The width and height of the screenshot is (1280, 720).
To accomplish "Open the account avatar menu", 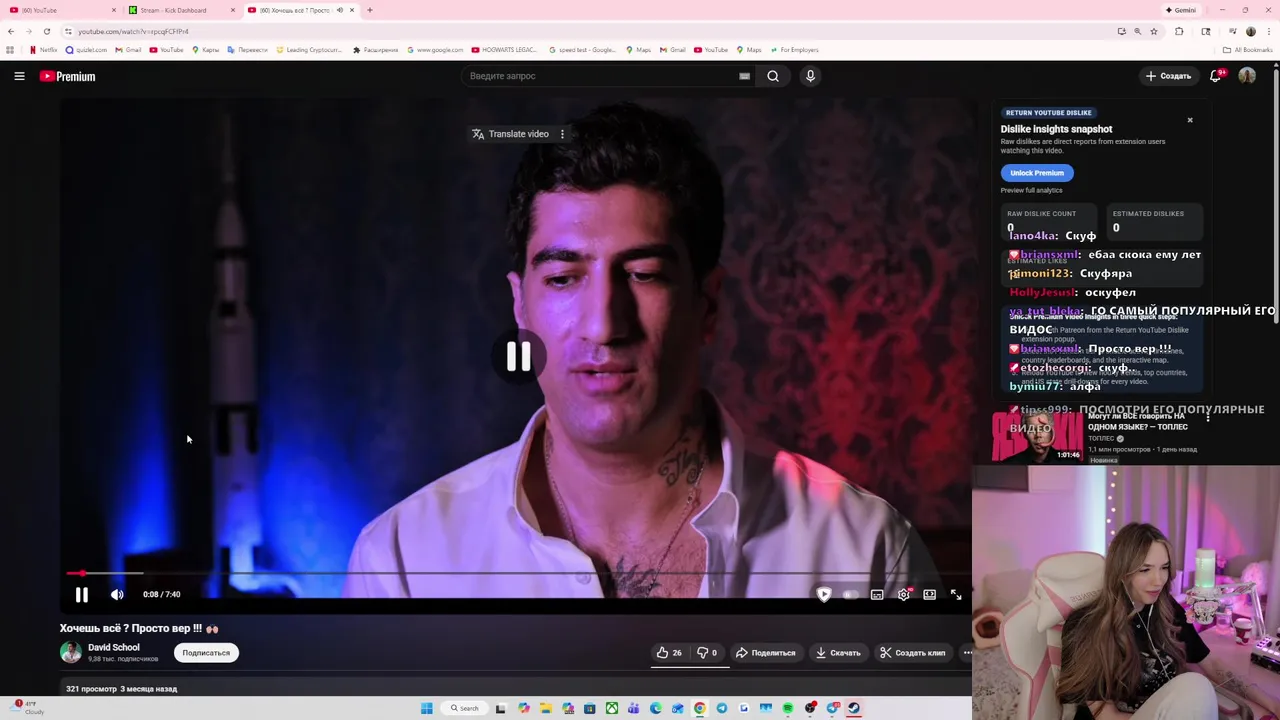I will (1247, 76).
